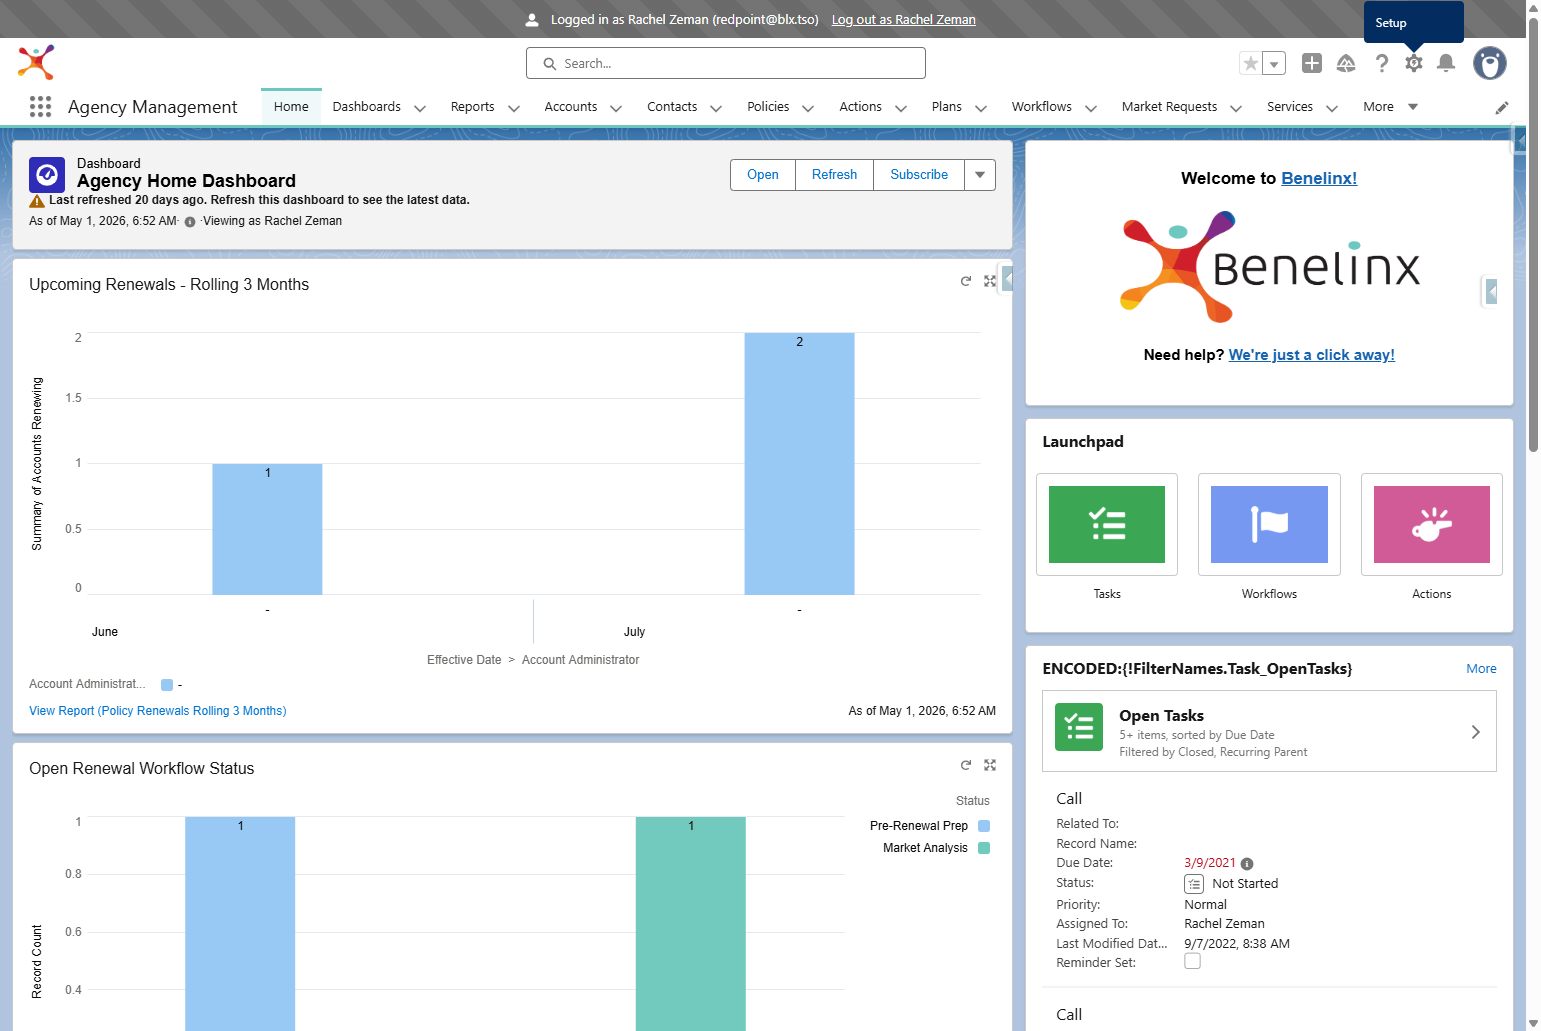This screenshot has width=1541, height=1031.
Task: Expand the More navigation menu
Action: (1390, 107)
